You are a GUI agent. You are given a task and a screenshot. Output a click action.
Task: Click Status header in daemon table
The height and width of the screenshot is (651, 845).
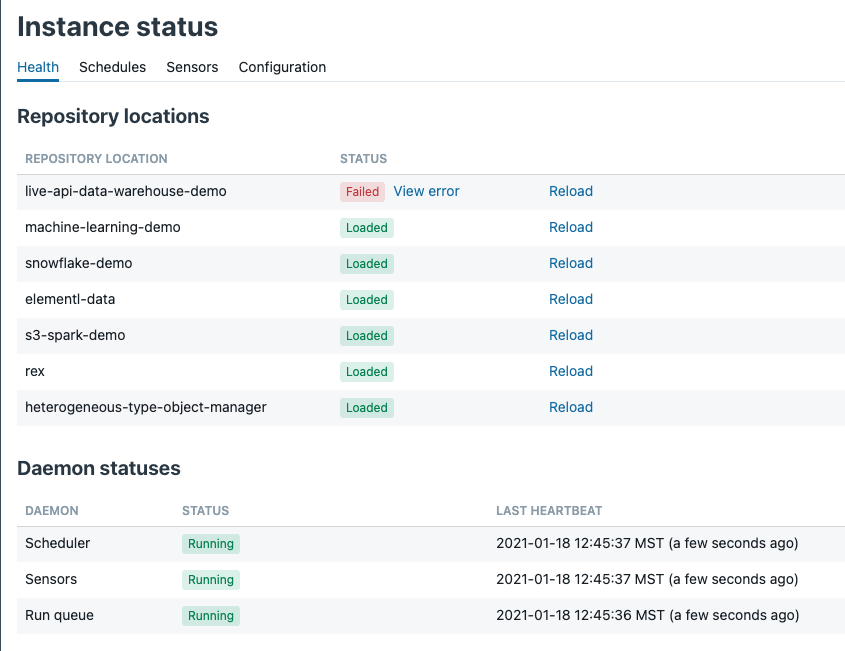(x=205, y=511)
